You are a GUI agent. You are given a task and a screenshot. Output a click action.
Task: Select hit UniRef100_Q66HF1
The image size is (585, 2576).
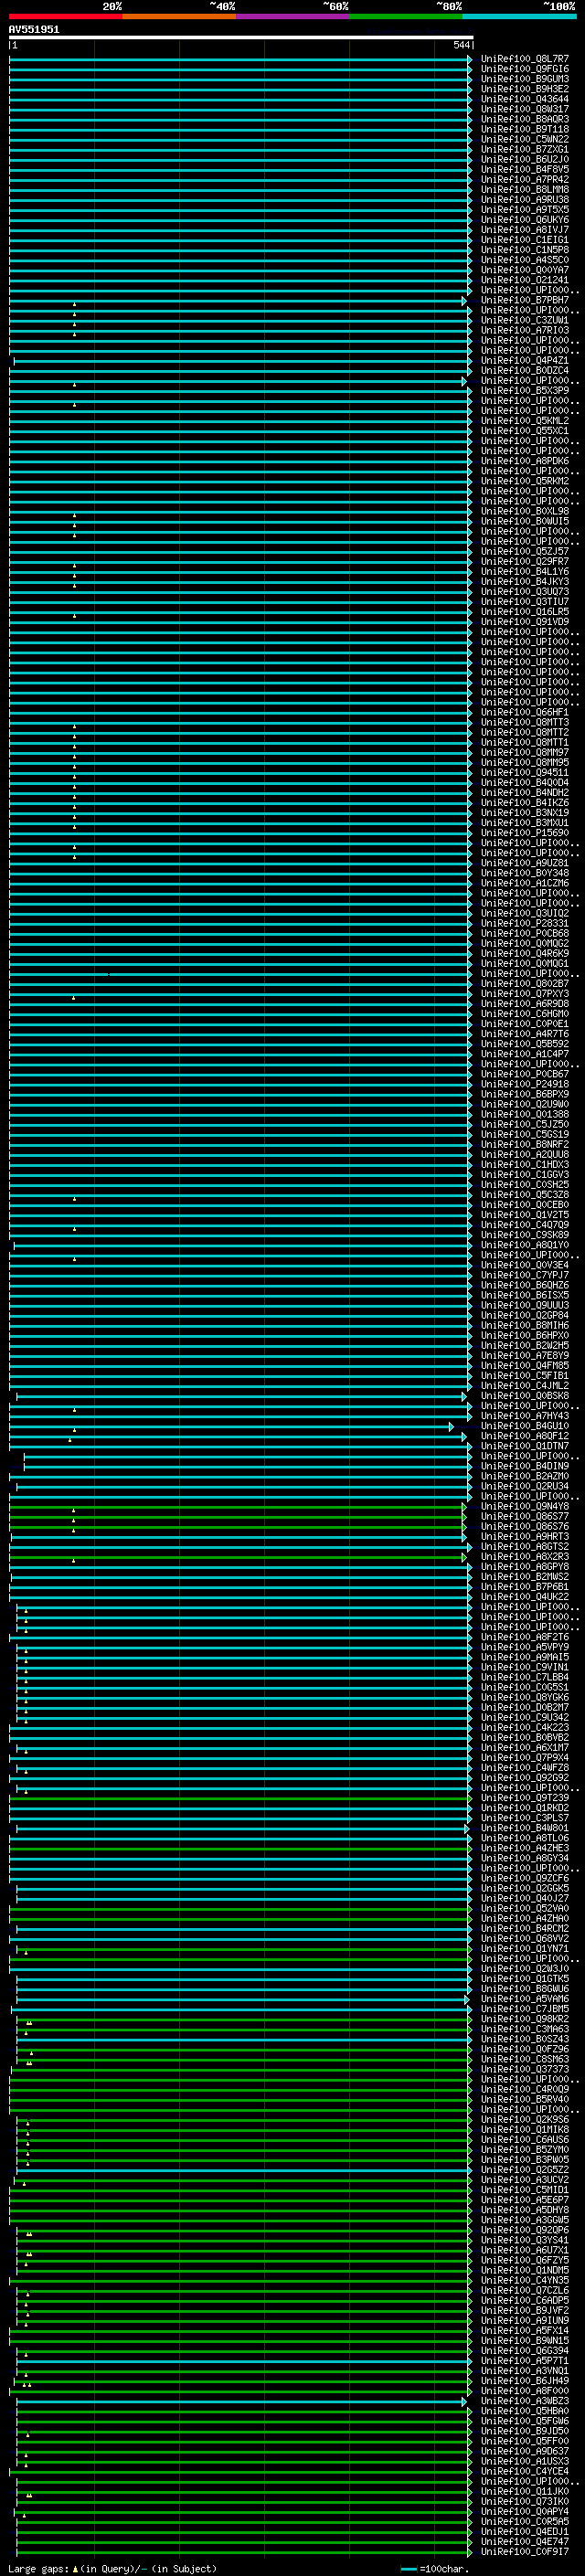(x=525, y=712)
